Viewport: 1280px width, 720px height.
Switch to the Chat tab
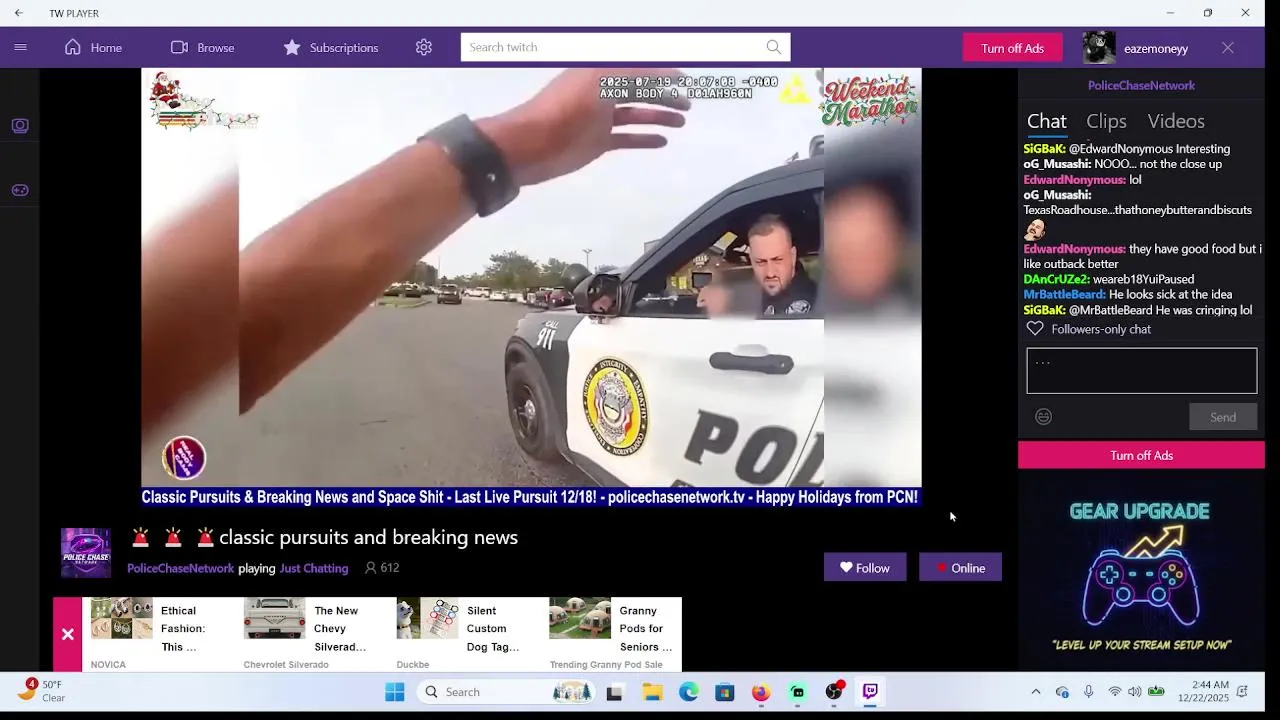click(1046, 121)
